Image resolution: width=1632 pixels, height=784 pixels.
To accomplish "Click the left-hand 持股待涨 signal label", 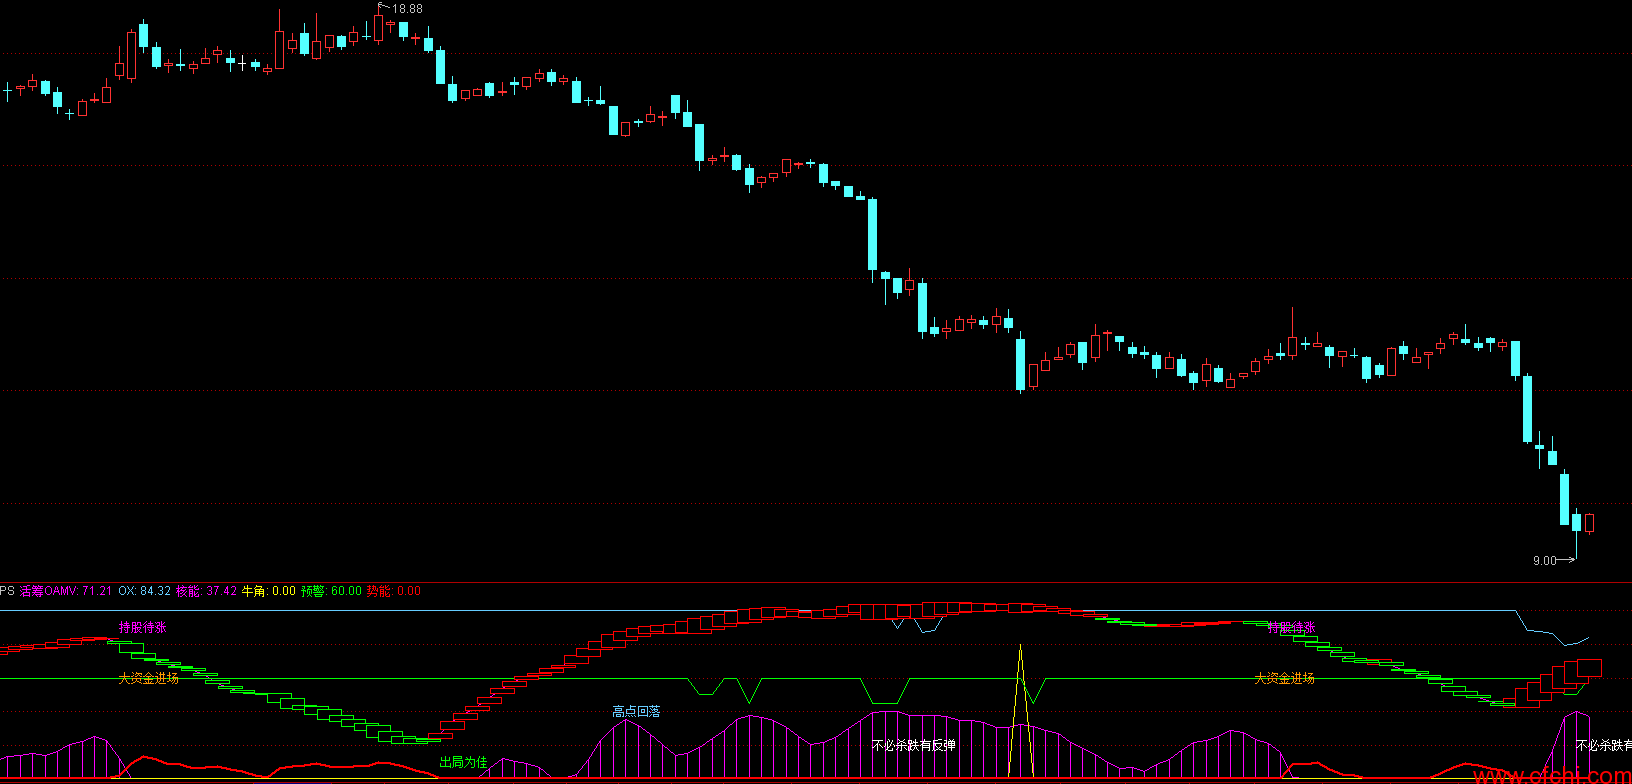I will tap(143, 628).
